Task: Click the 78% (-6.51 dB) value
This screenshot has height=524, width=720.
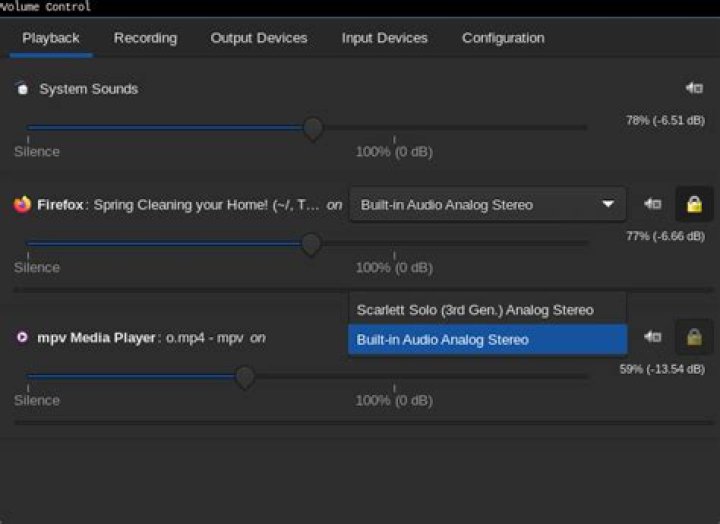Action: (x=665, y=120)
